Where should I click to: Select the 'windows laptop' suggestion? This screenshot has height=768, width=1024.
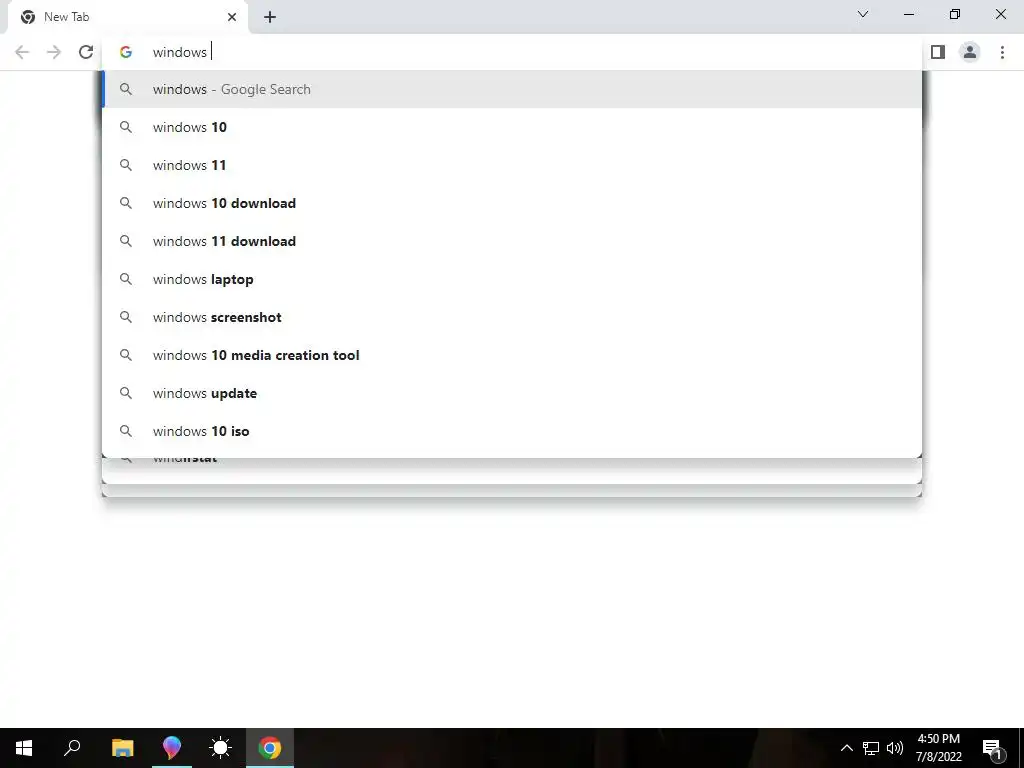click(x=512, y=280)
